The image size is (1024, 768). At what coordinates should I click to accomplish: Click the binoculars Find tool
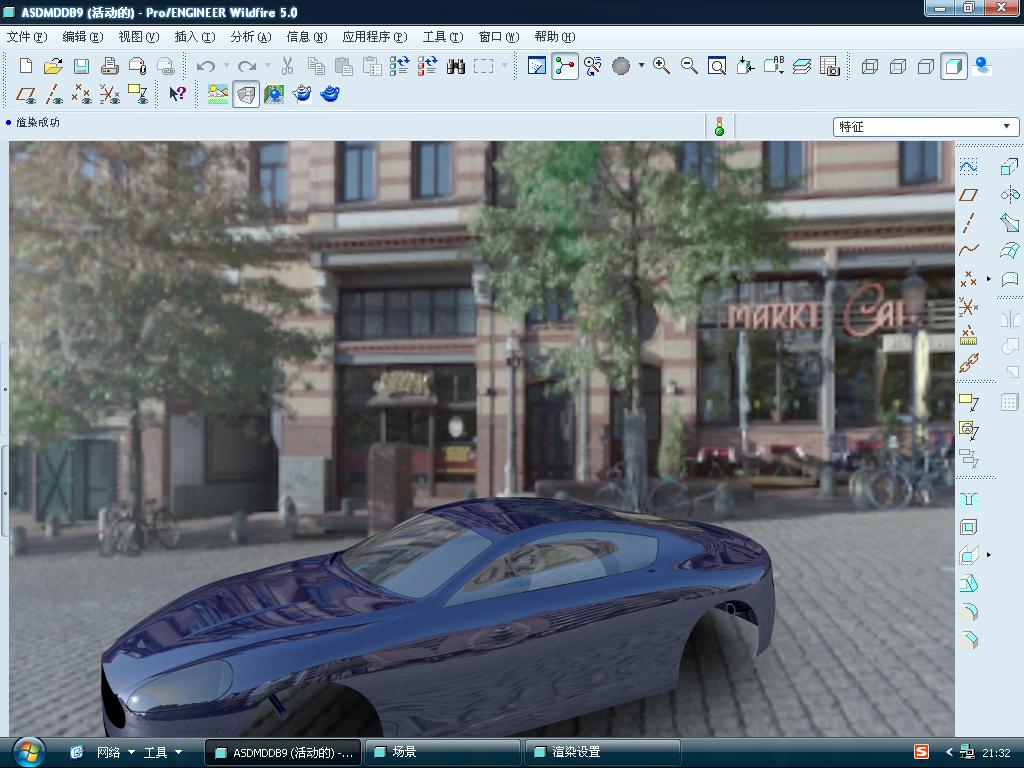pyautogui.click(x=456, y=66)
